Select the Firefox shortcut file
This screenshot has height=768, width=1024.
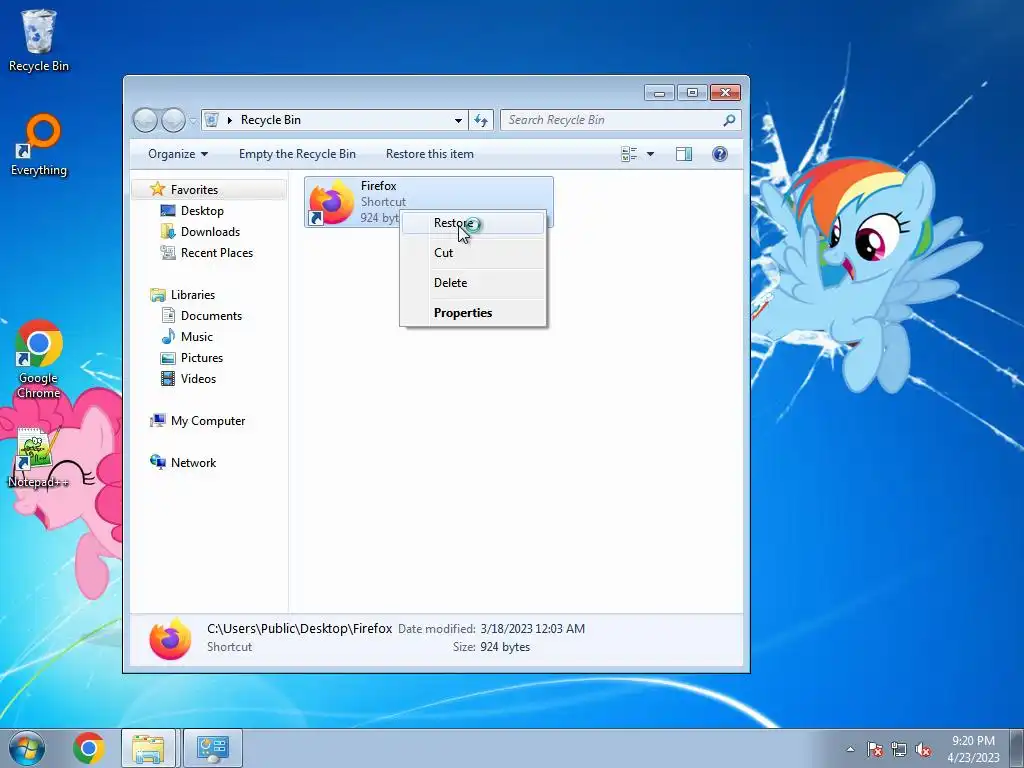[x=429, y=202]
